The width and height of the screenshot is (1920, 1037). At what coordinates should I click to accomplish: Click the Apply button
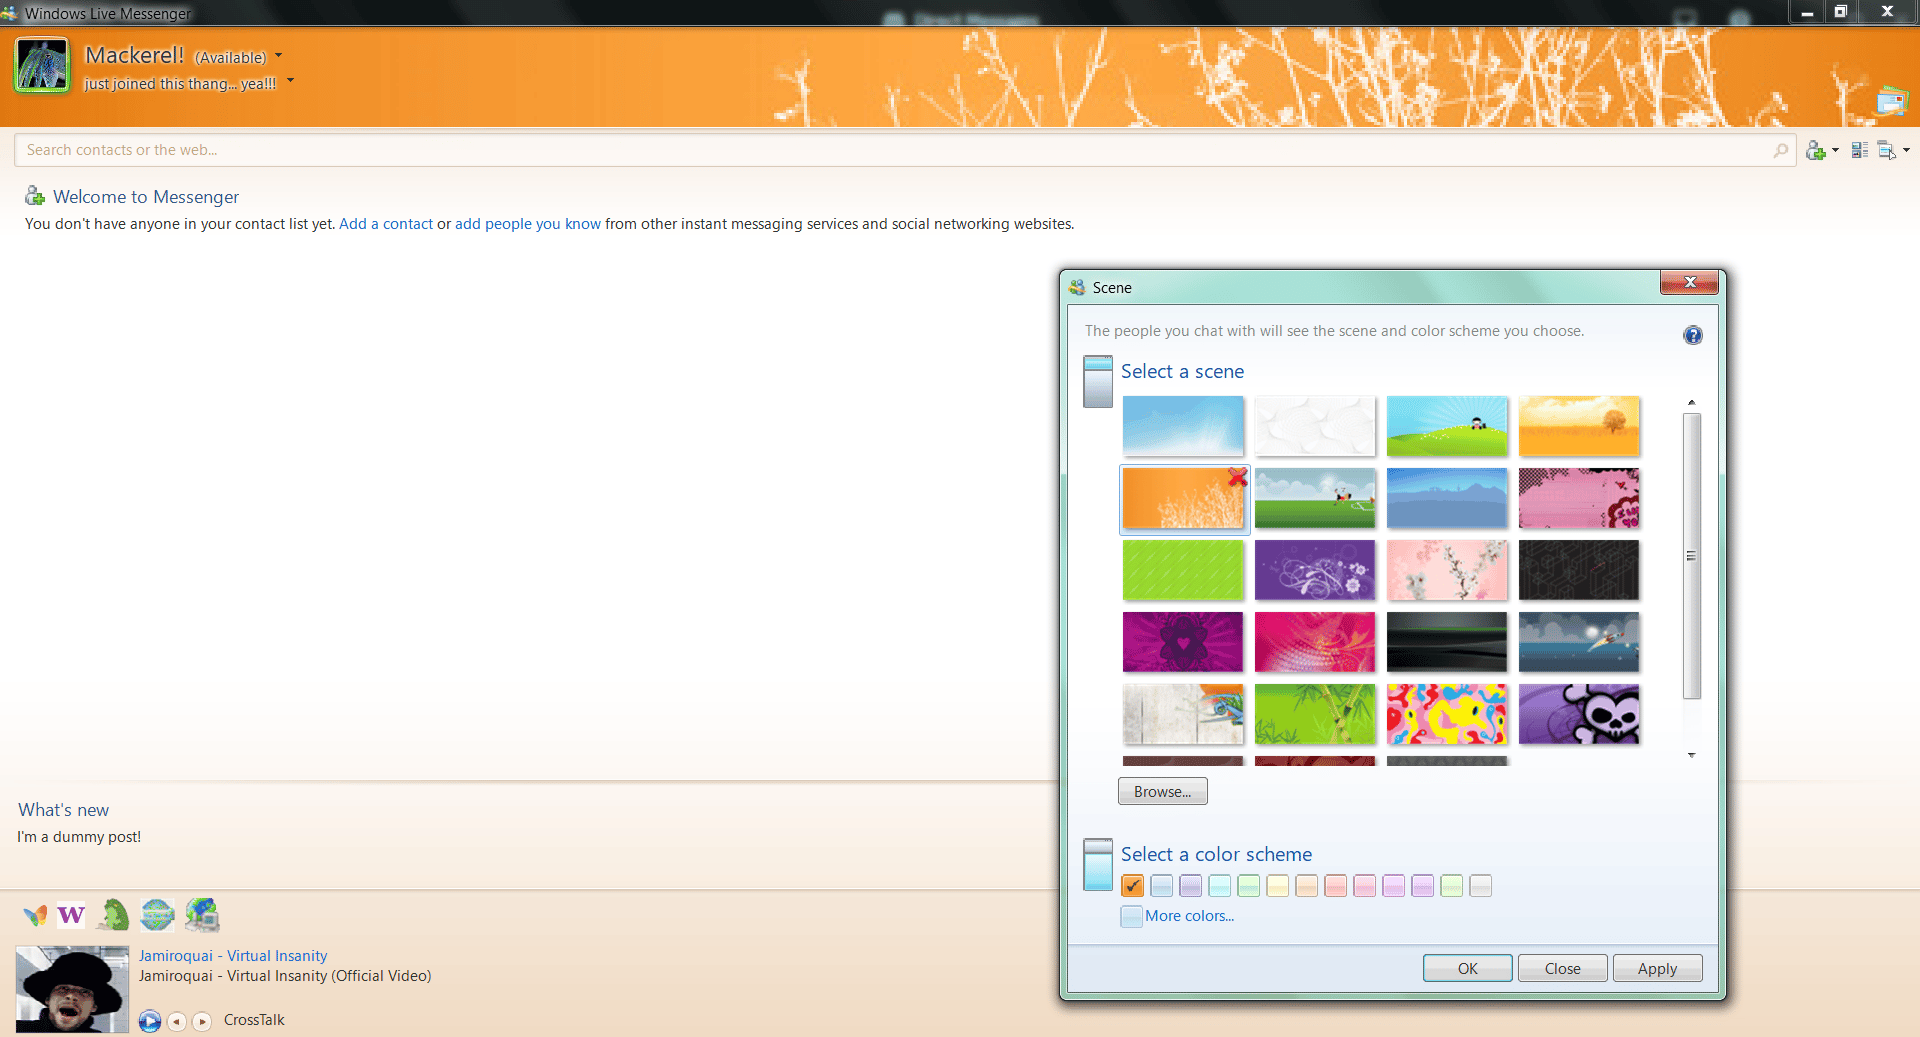[x=1656, y=968]
